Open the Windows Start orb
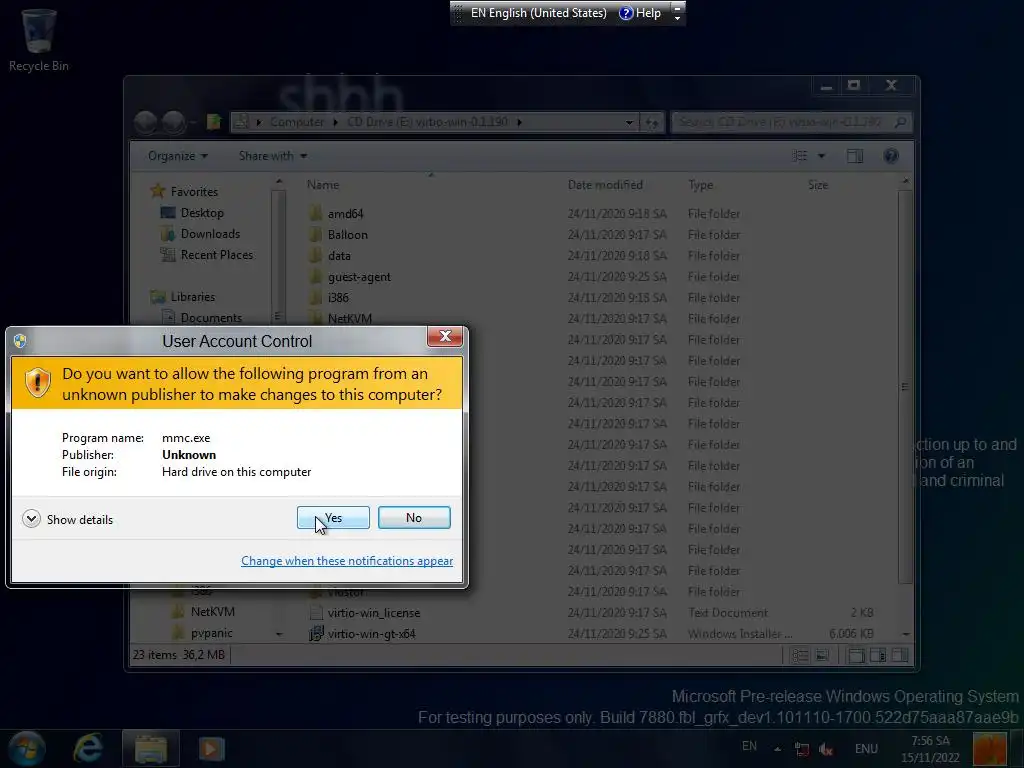This screenshot has width=1024, height=768. click(27, 748)
